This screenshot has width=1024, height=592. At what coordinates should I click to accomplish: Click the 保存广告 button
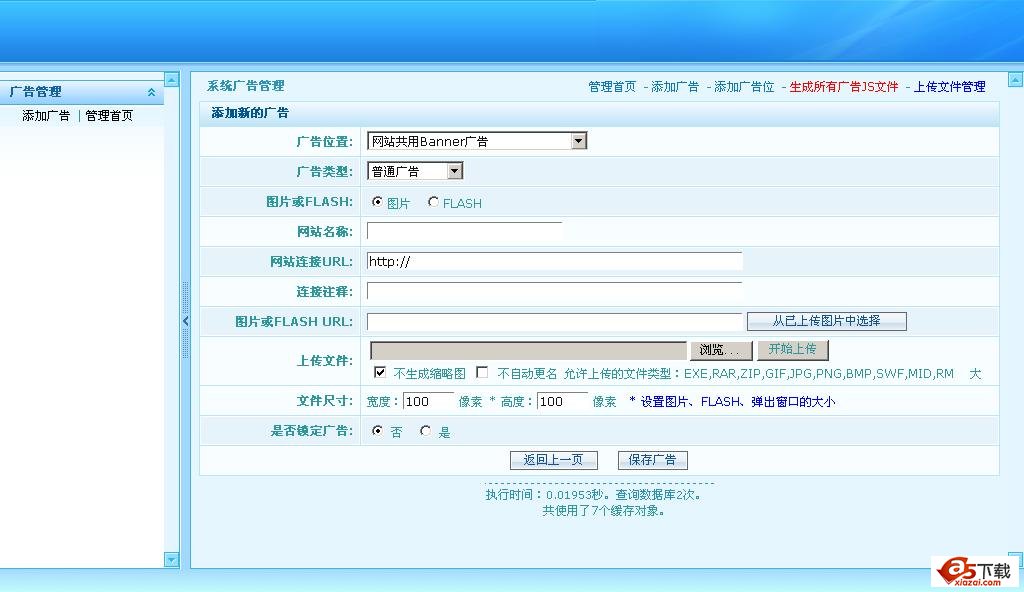pyautogui.click(x=652, y=460)
